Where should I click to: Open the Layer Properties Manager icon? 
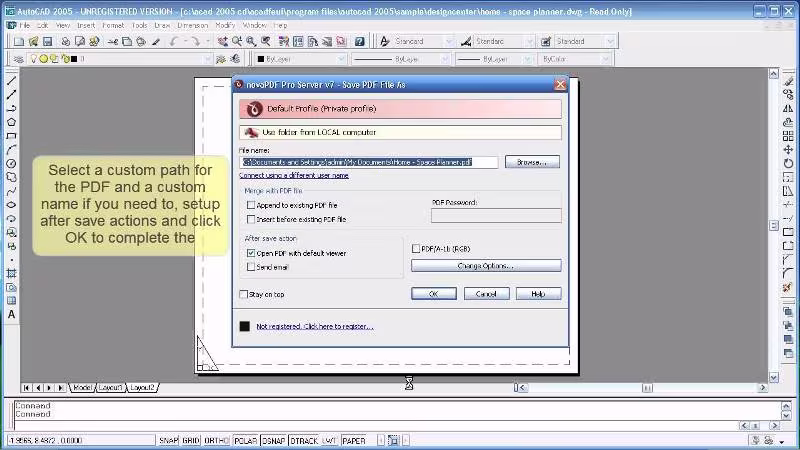tap(18, 59)
